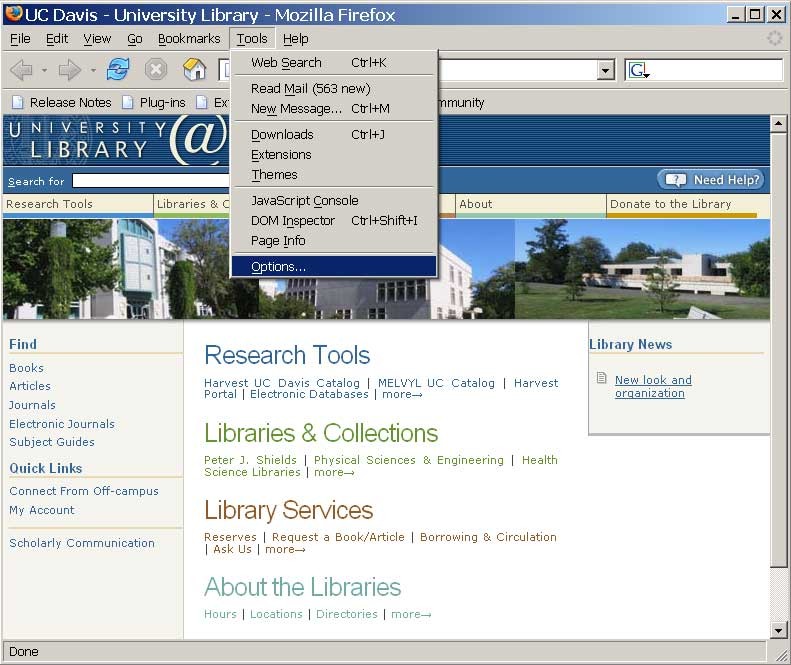Viewport: 791px width, 665px height.
Task: Reload the page with the refresh icon
Action: [x=118, y=69]
